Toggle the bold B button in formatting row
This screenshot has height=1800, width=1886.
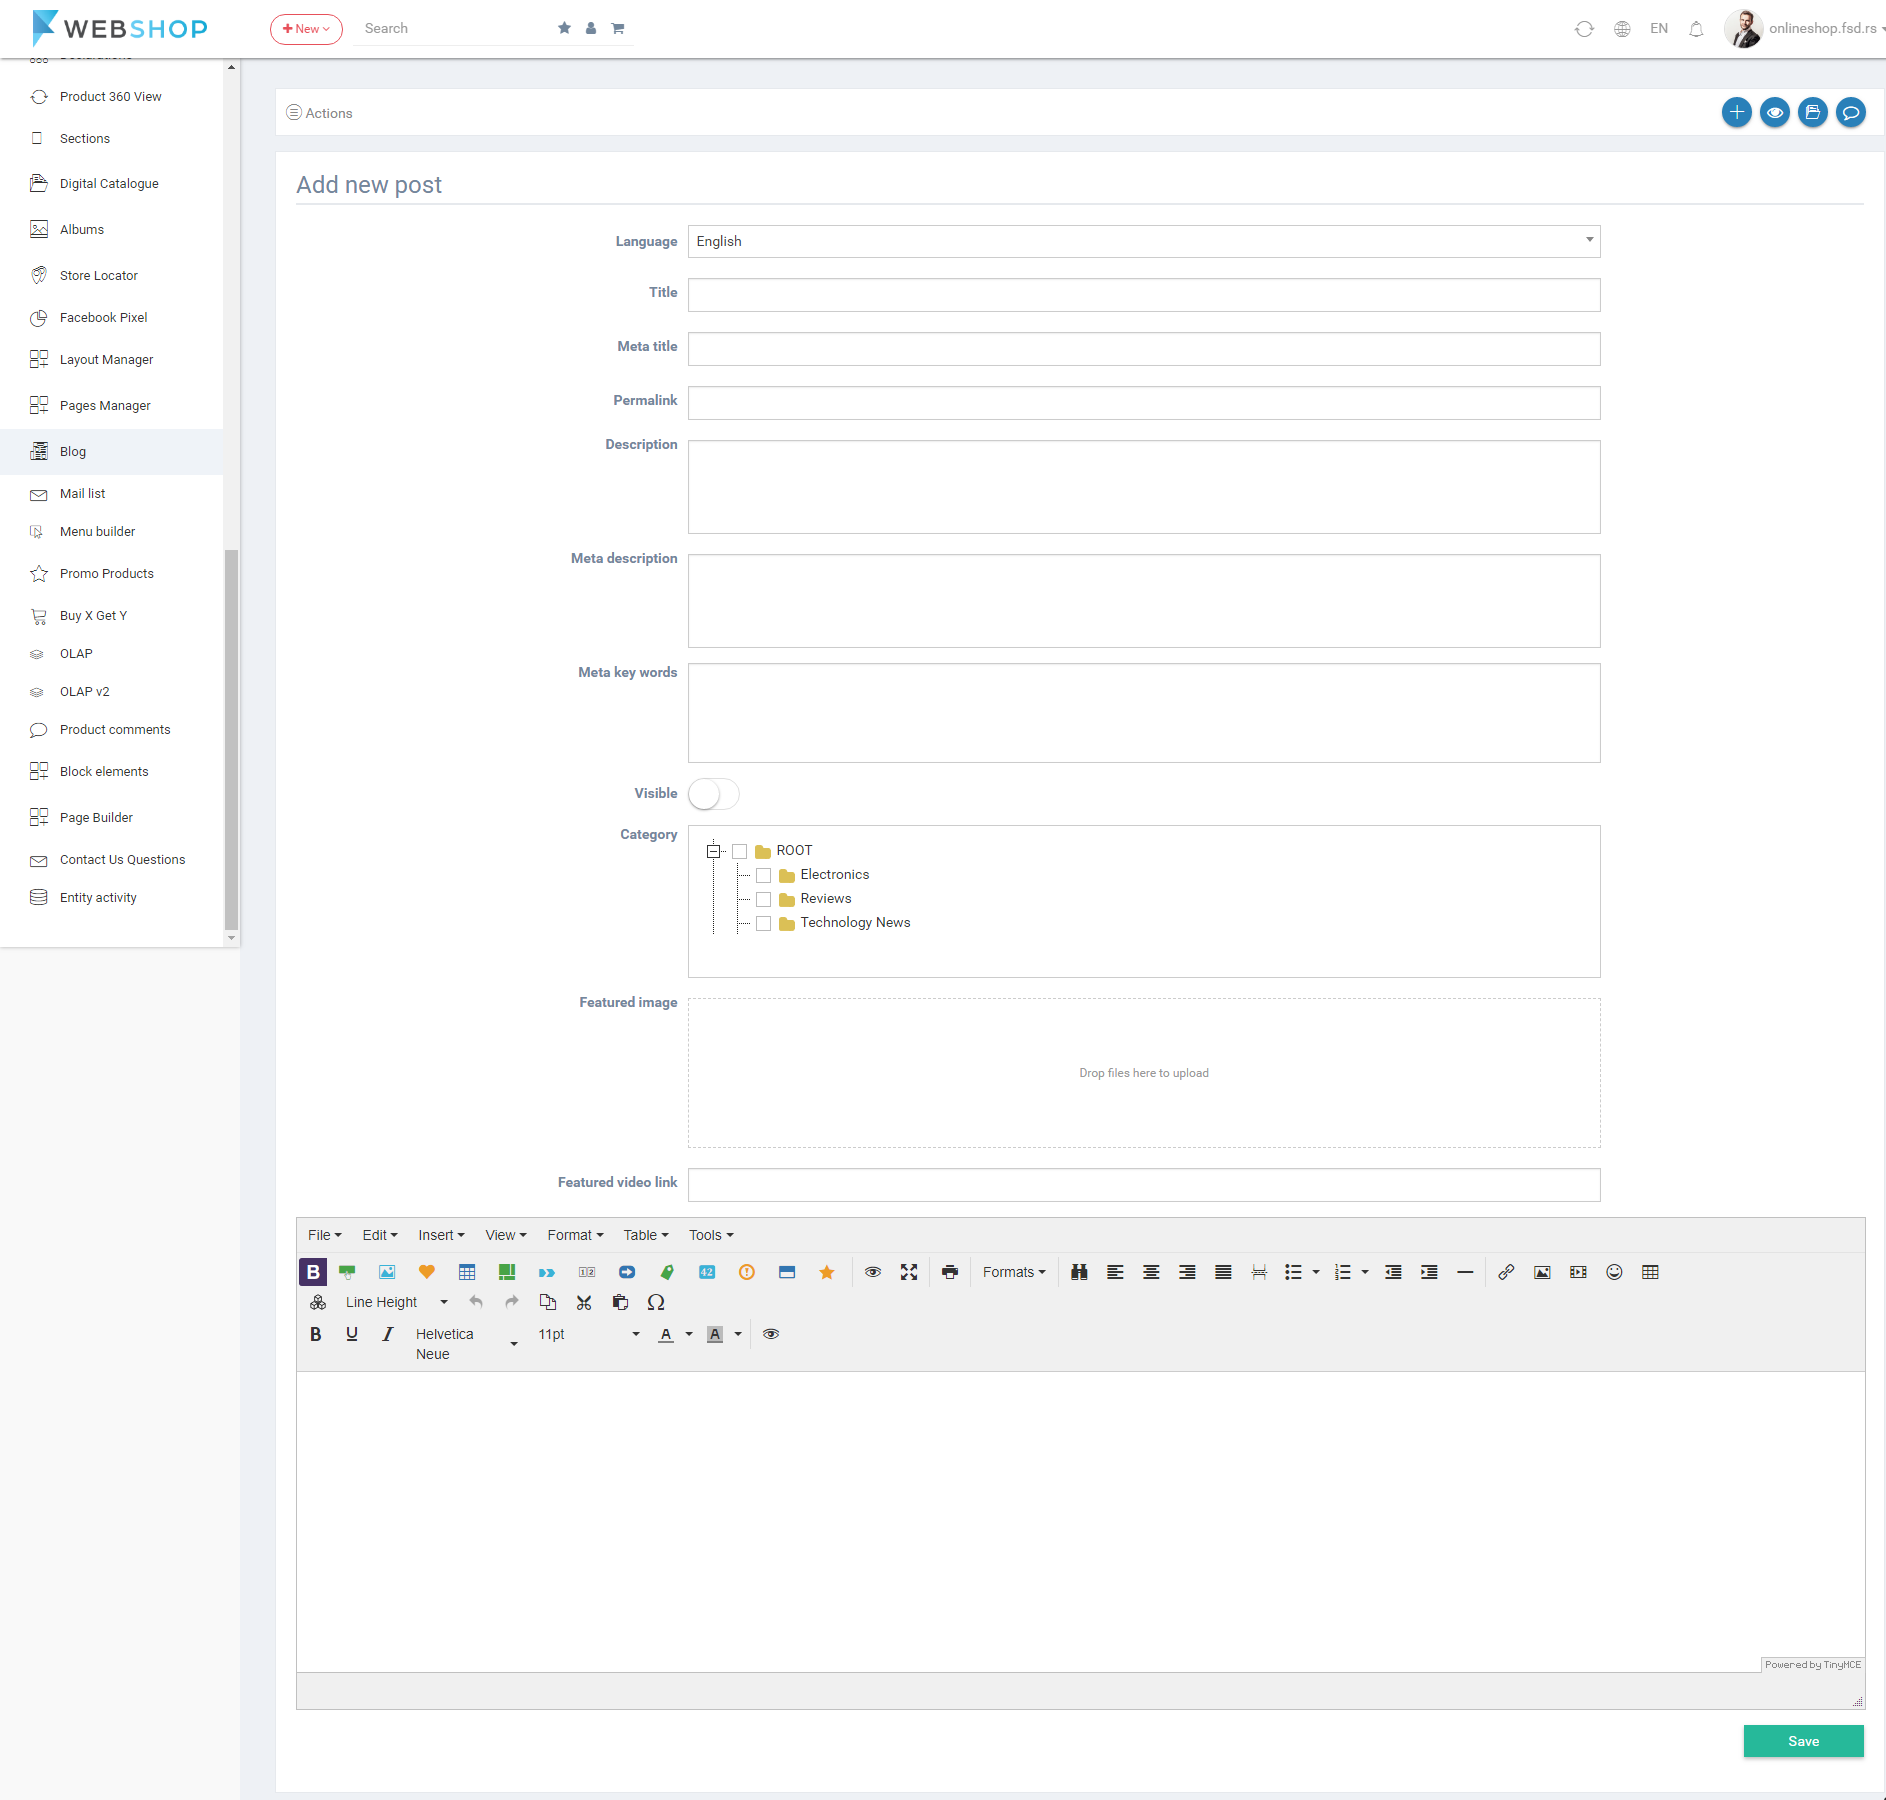[x=316, y=1334]
